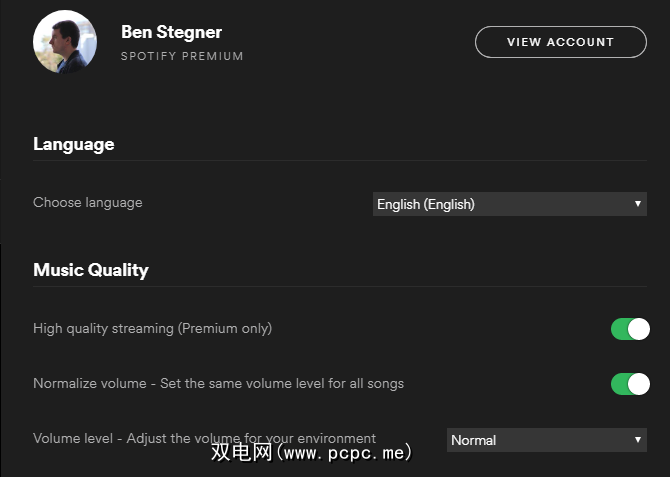Image resolution: width=670 pixels, height=477 pixels.
Task: Click the Ben Stegner username text
Action: [x=171, y=32]
